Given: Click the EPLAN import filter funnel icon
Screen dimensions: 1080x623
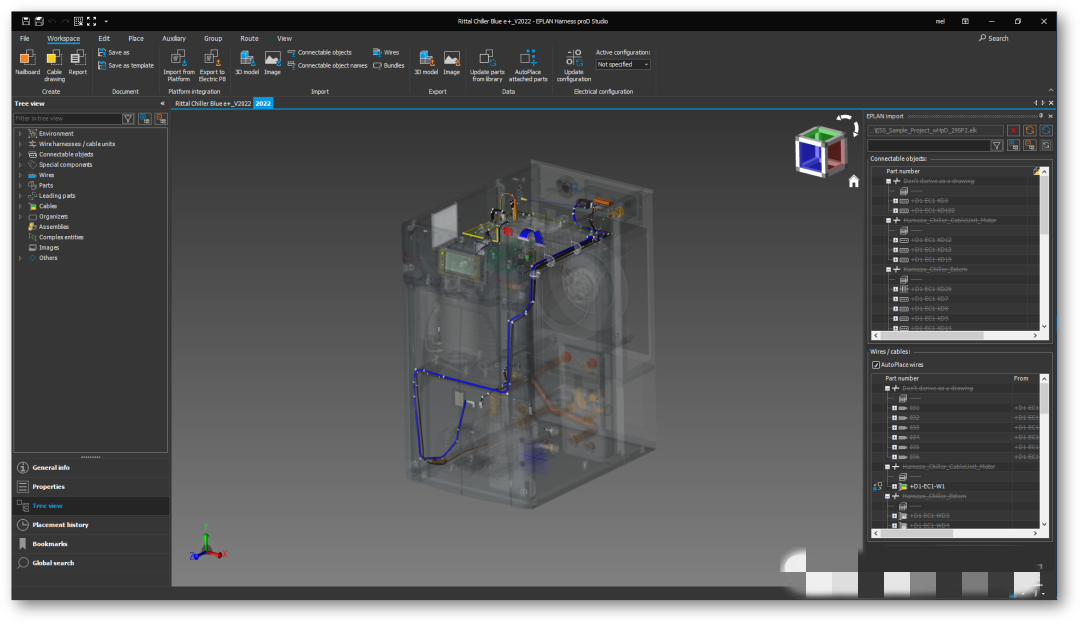Looking at the screenshot, I should pyautogui.click(x=997, y=145).
